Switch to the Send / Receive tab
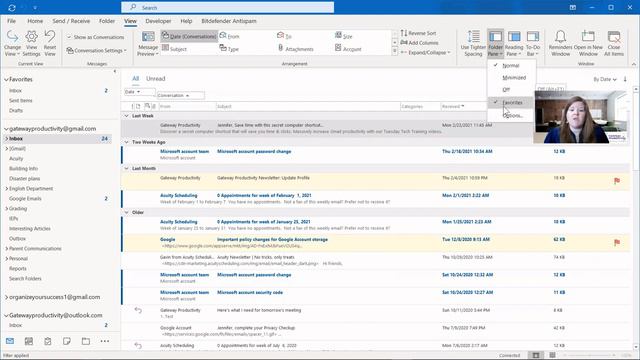This screenshot has height=360, width=640. [71, 21]
